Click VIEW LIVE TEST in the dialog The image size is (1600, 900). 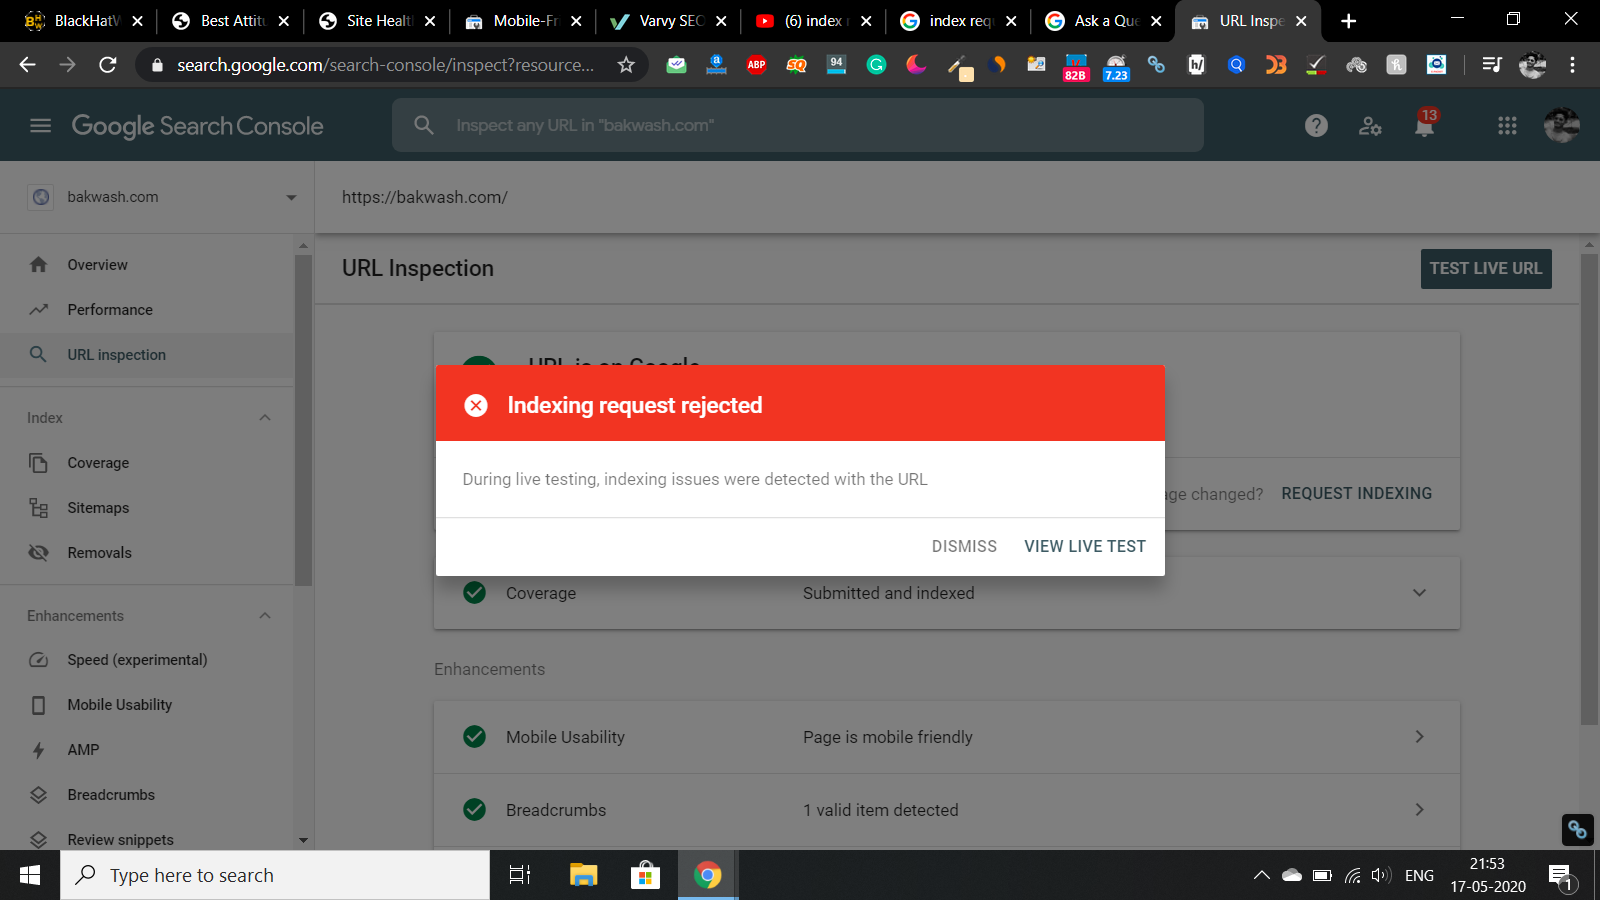(1085, 546)
